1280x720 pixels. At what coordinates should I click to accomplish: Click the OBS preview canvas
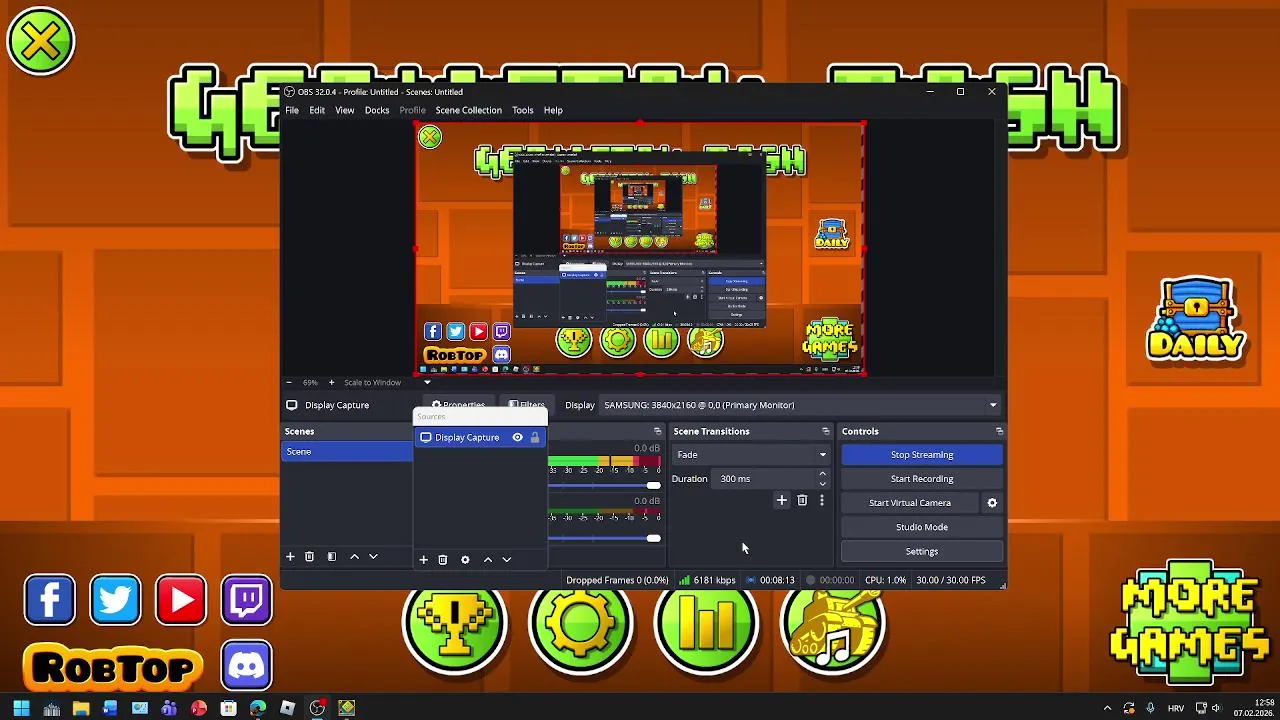point(640,248)
